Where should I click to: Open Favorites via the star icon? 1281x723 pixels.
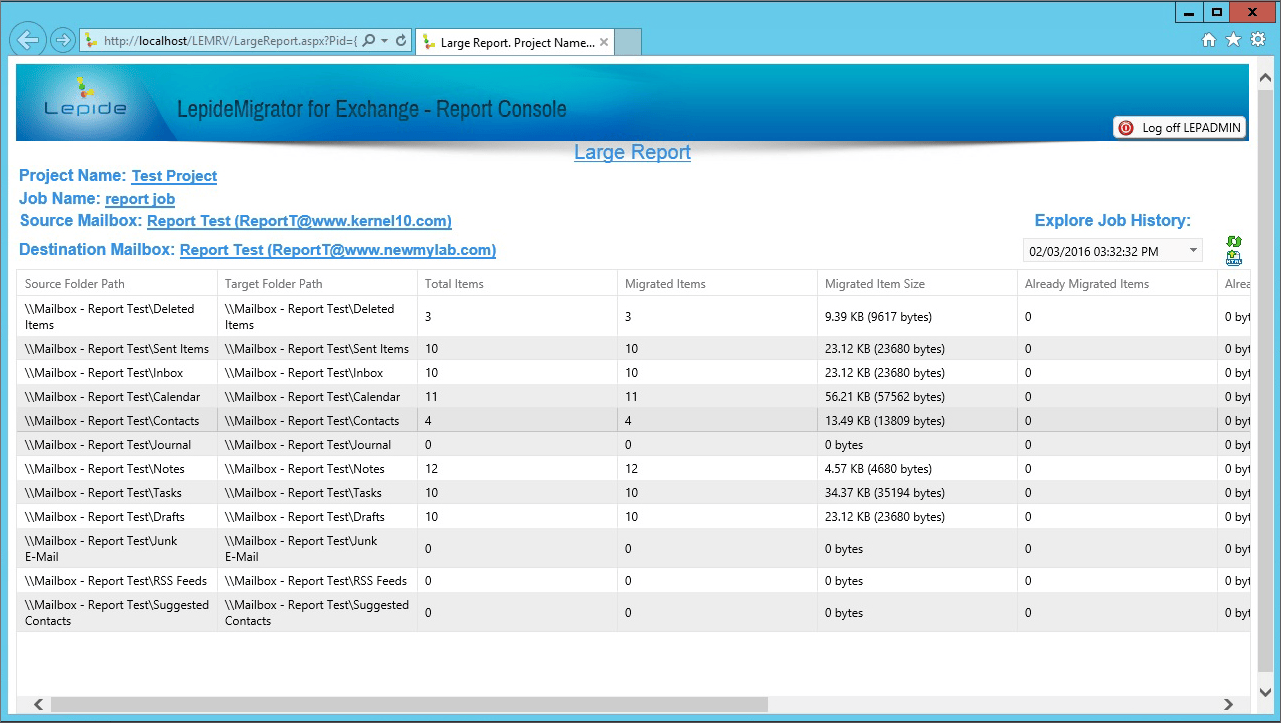[1234, 40]
